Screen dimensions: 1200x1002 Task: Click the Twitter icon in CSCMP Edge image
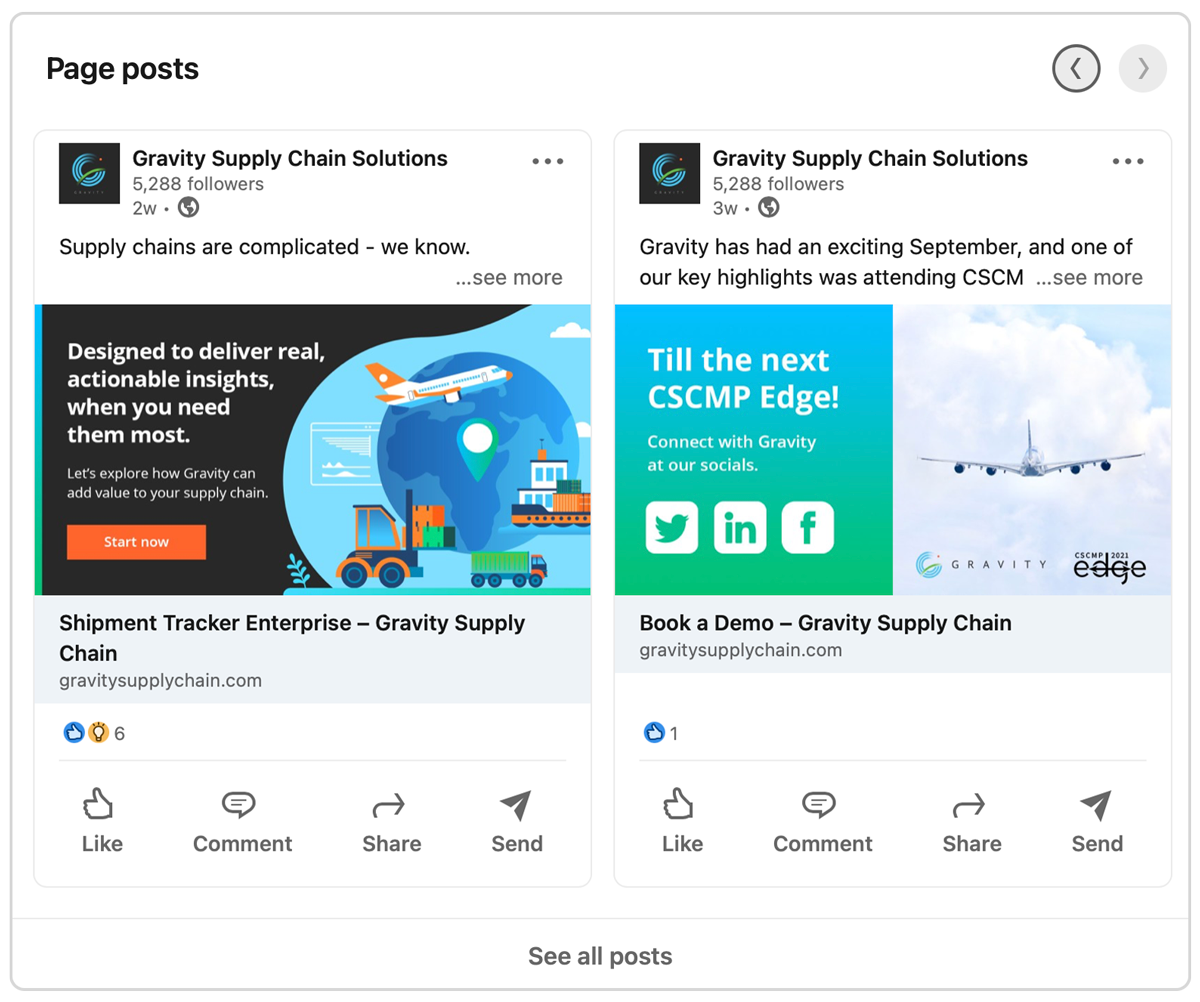[x=672, y=527]
